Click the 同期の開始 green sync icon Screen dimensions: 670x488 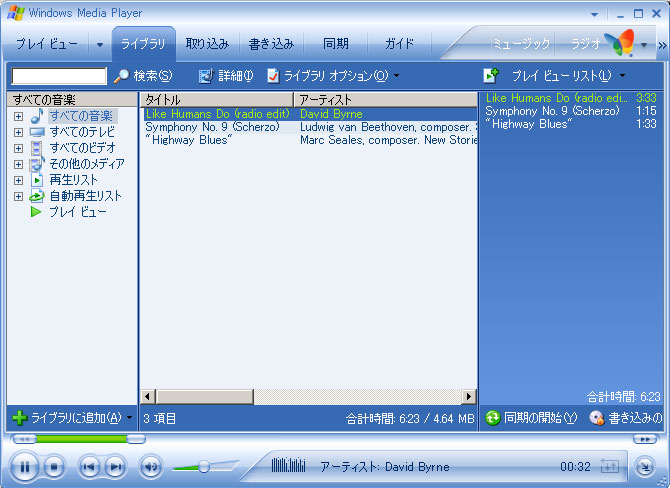[493, 418]
